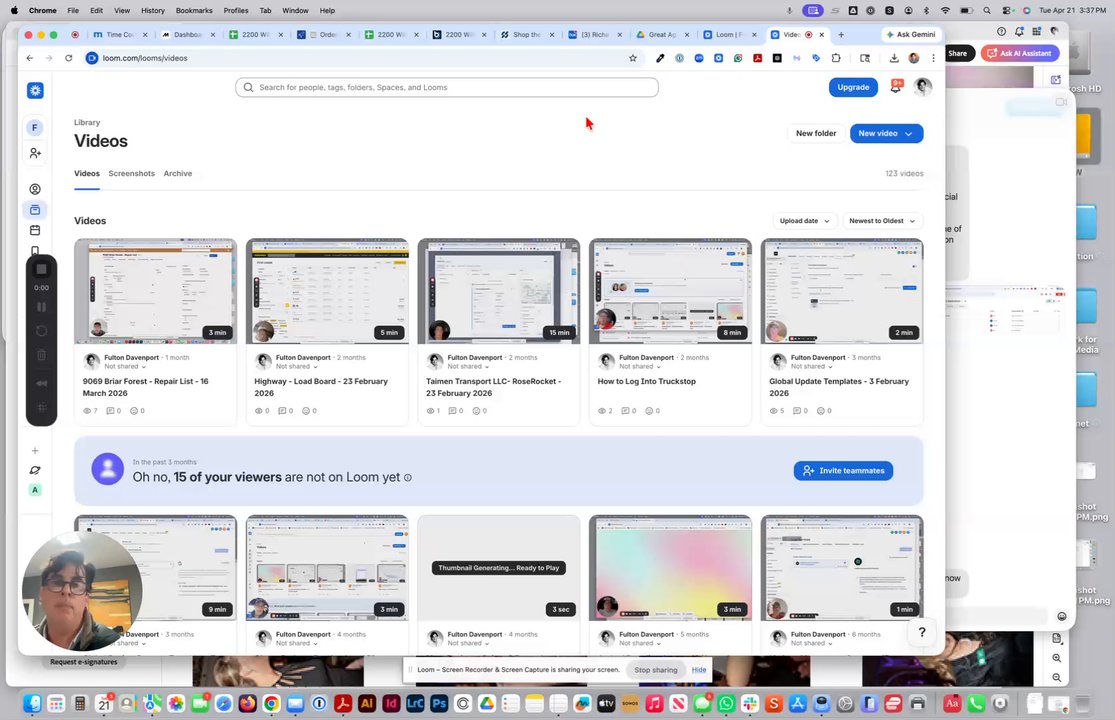Open the Loom home logo in sidebar
Screen dimensions: 1115x720
pos(35,90)
